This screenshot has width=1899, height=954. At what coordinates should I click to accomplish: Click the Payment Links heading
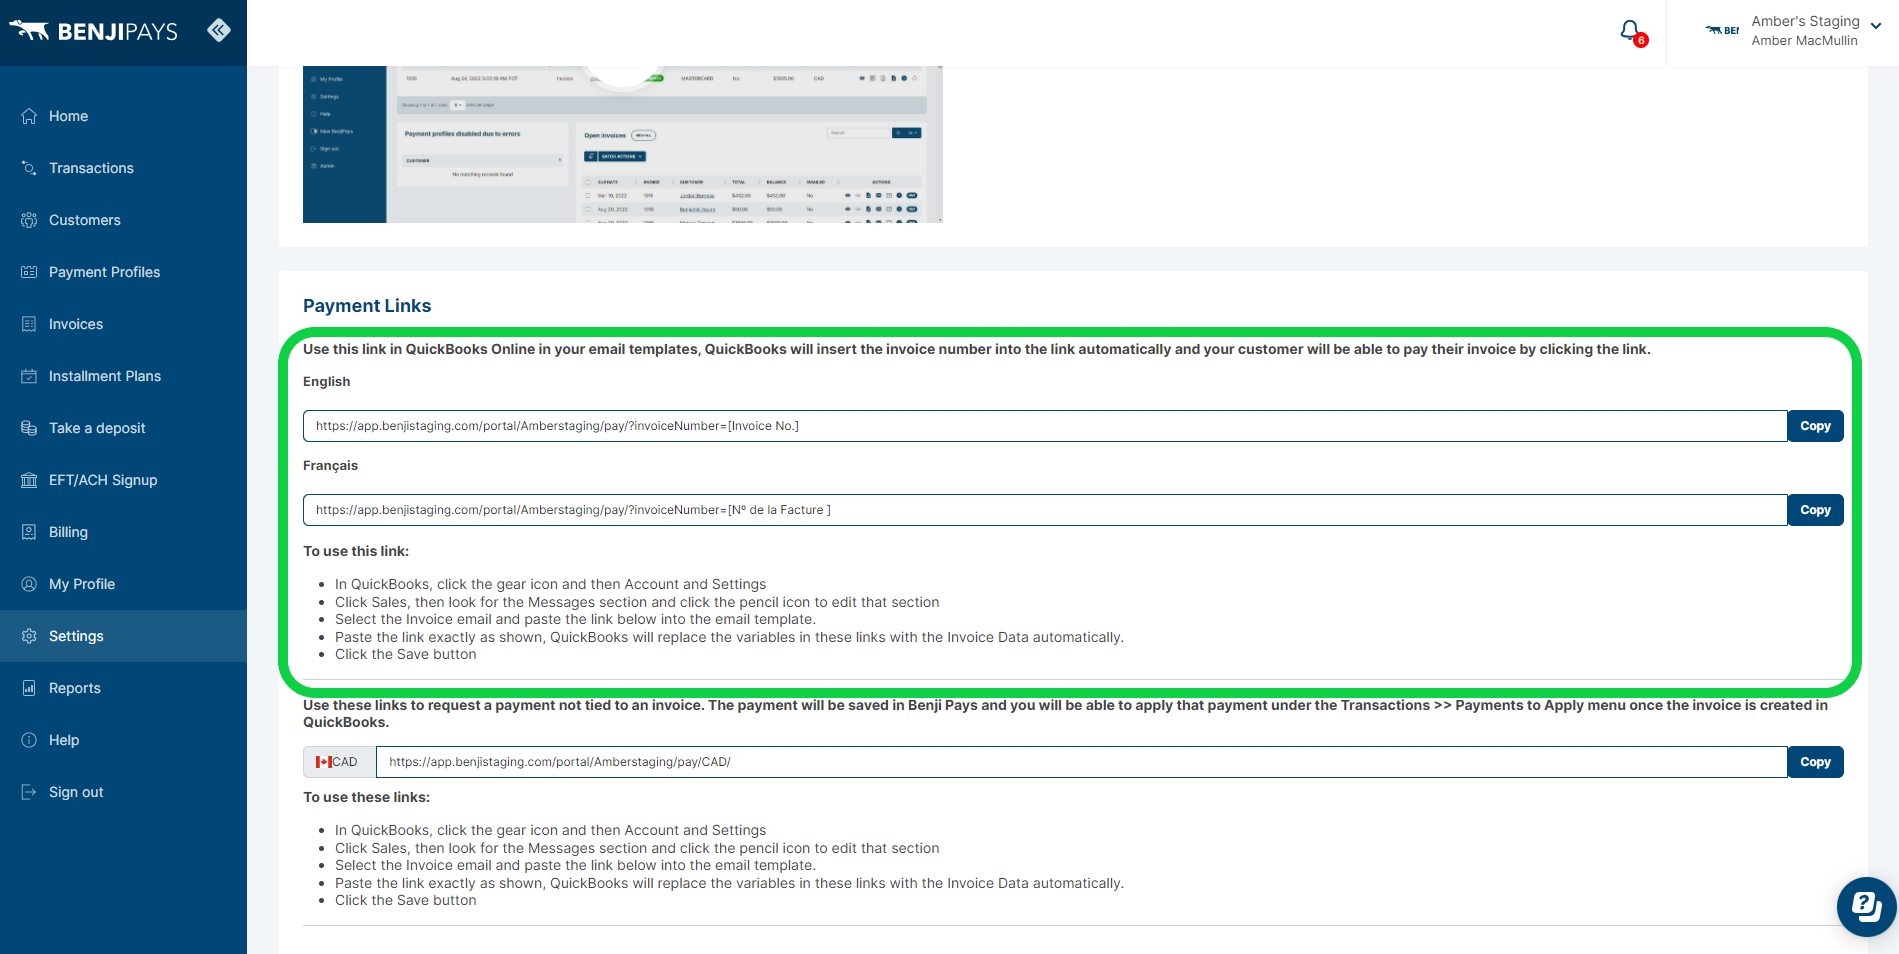(367, 306)
